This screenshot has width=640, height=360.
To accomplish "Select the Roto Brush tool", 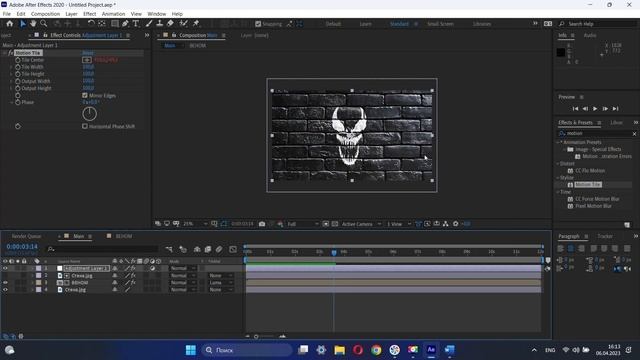I will [184, 24].
